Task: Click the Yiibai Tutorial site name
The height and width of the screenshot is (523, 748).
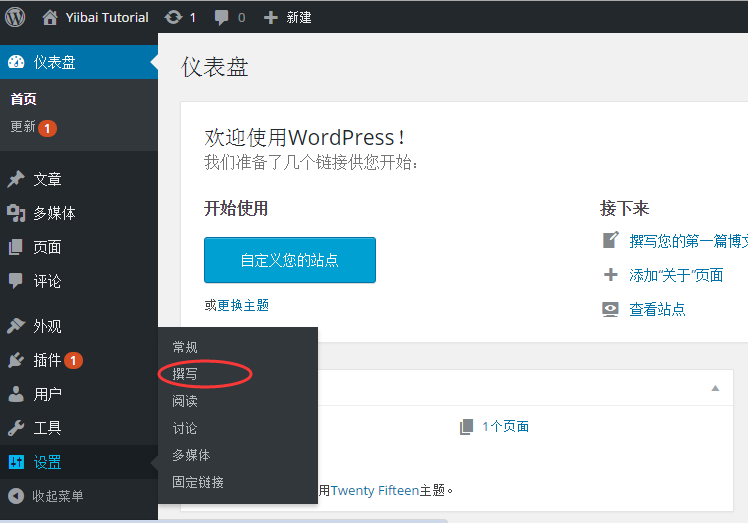Action: tap(107, 18)
